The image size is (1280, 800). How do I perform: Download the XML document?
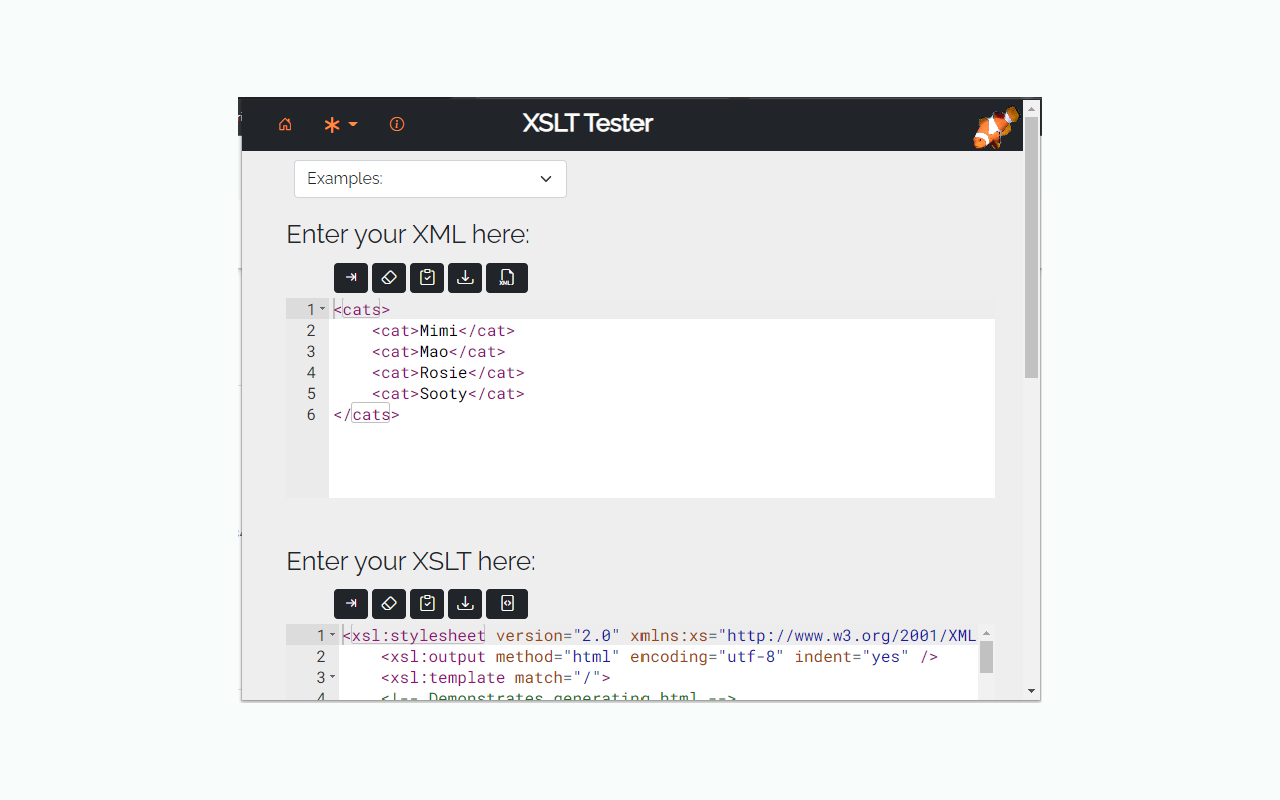[x=465, y=277]
